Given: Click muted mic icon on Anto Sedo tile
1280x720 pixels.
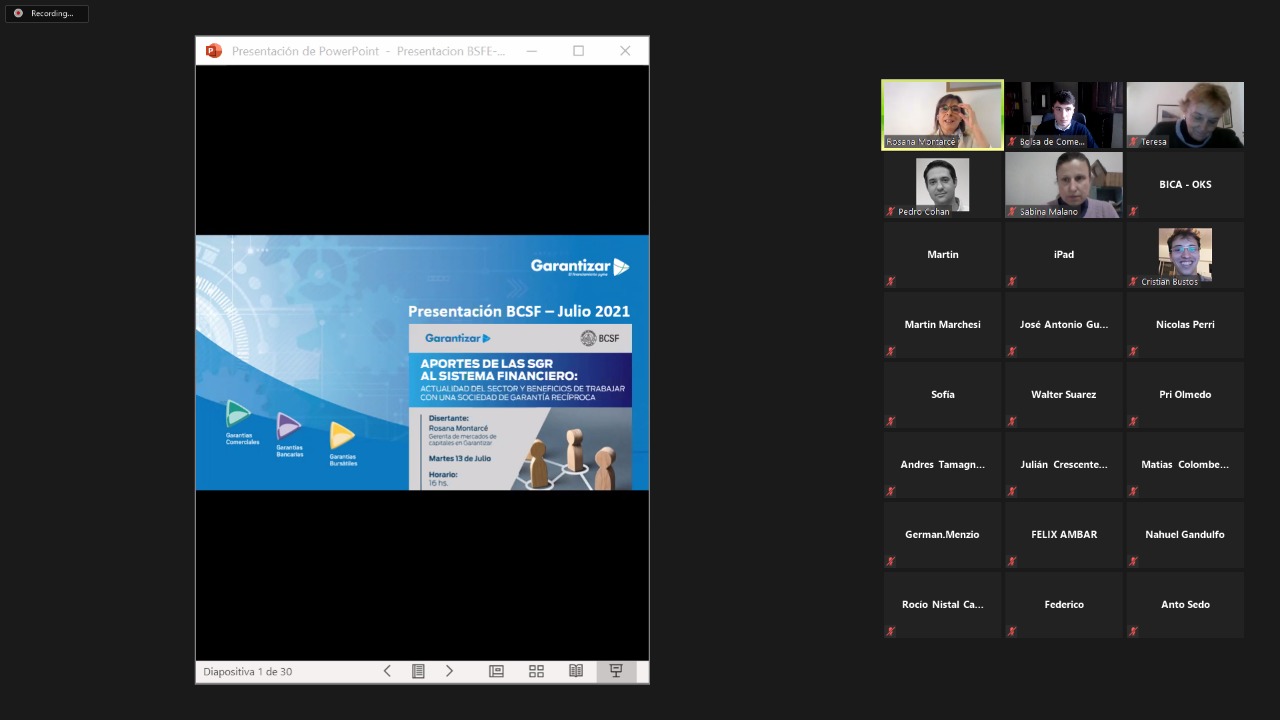Looking at the screenshot, I should (1133, 631).
